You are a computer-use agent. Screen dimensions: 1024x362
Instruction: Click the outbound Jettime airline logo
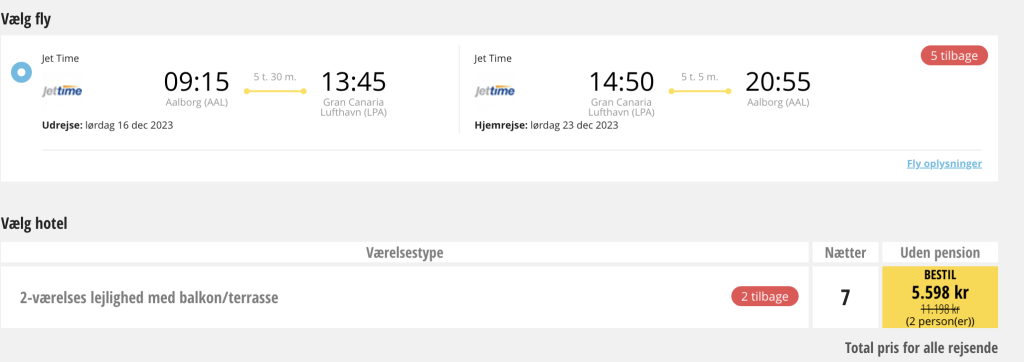coord(62,91)
